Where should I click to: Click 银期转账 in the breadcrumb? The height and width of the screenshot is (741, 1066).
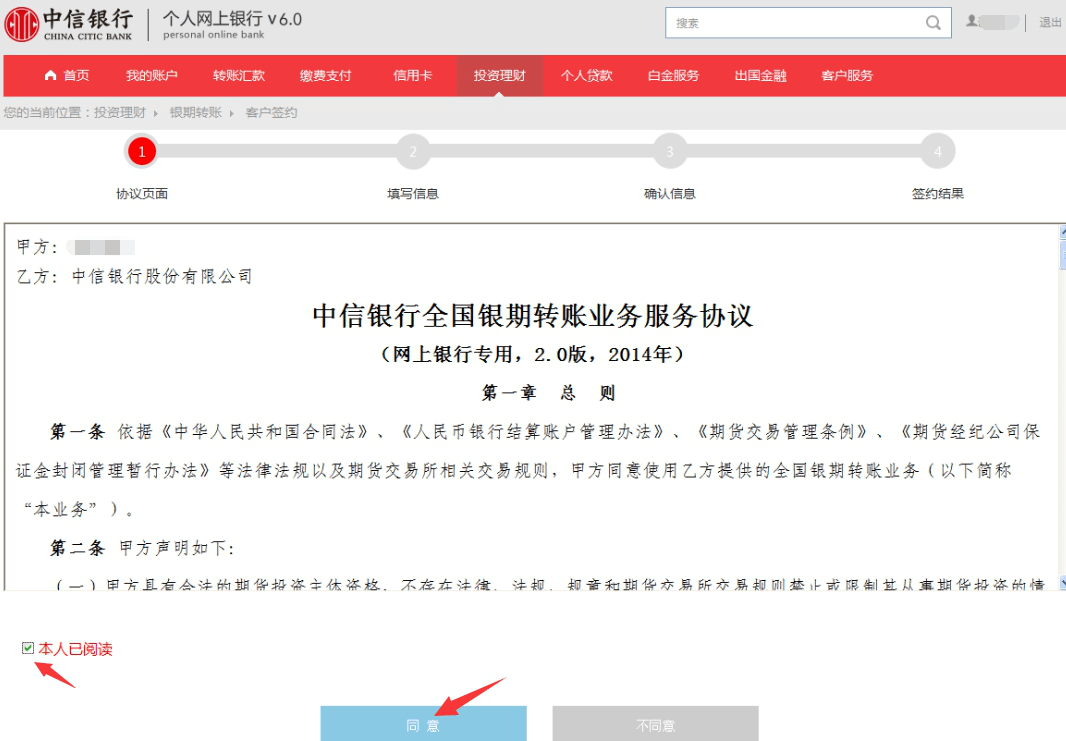point(196,112)
